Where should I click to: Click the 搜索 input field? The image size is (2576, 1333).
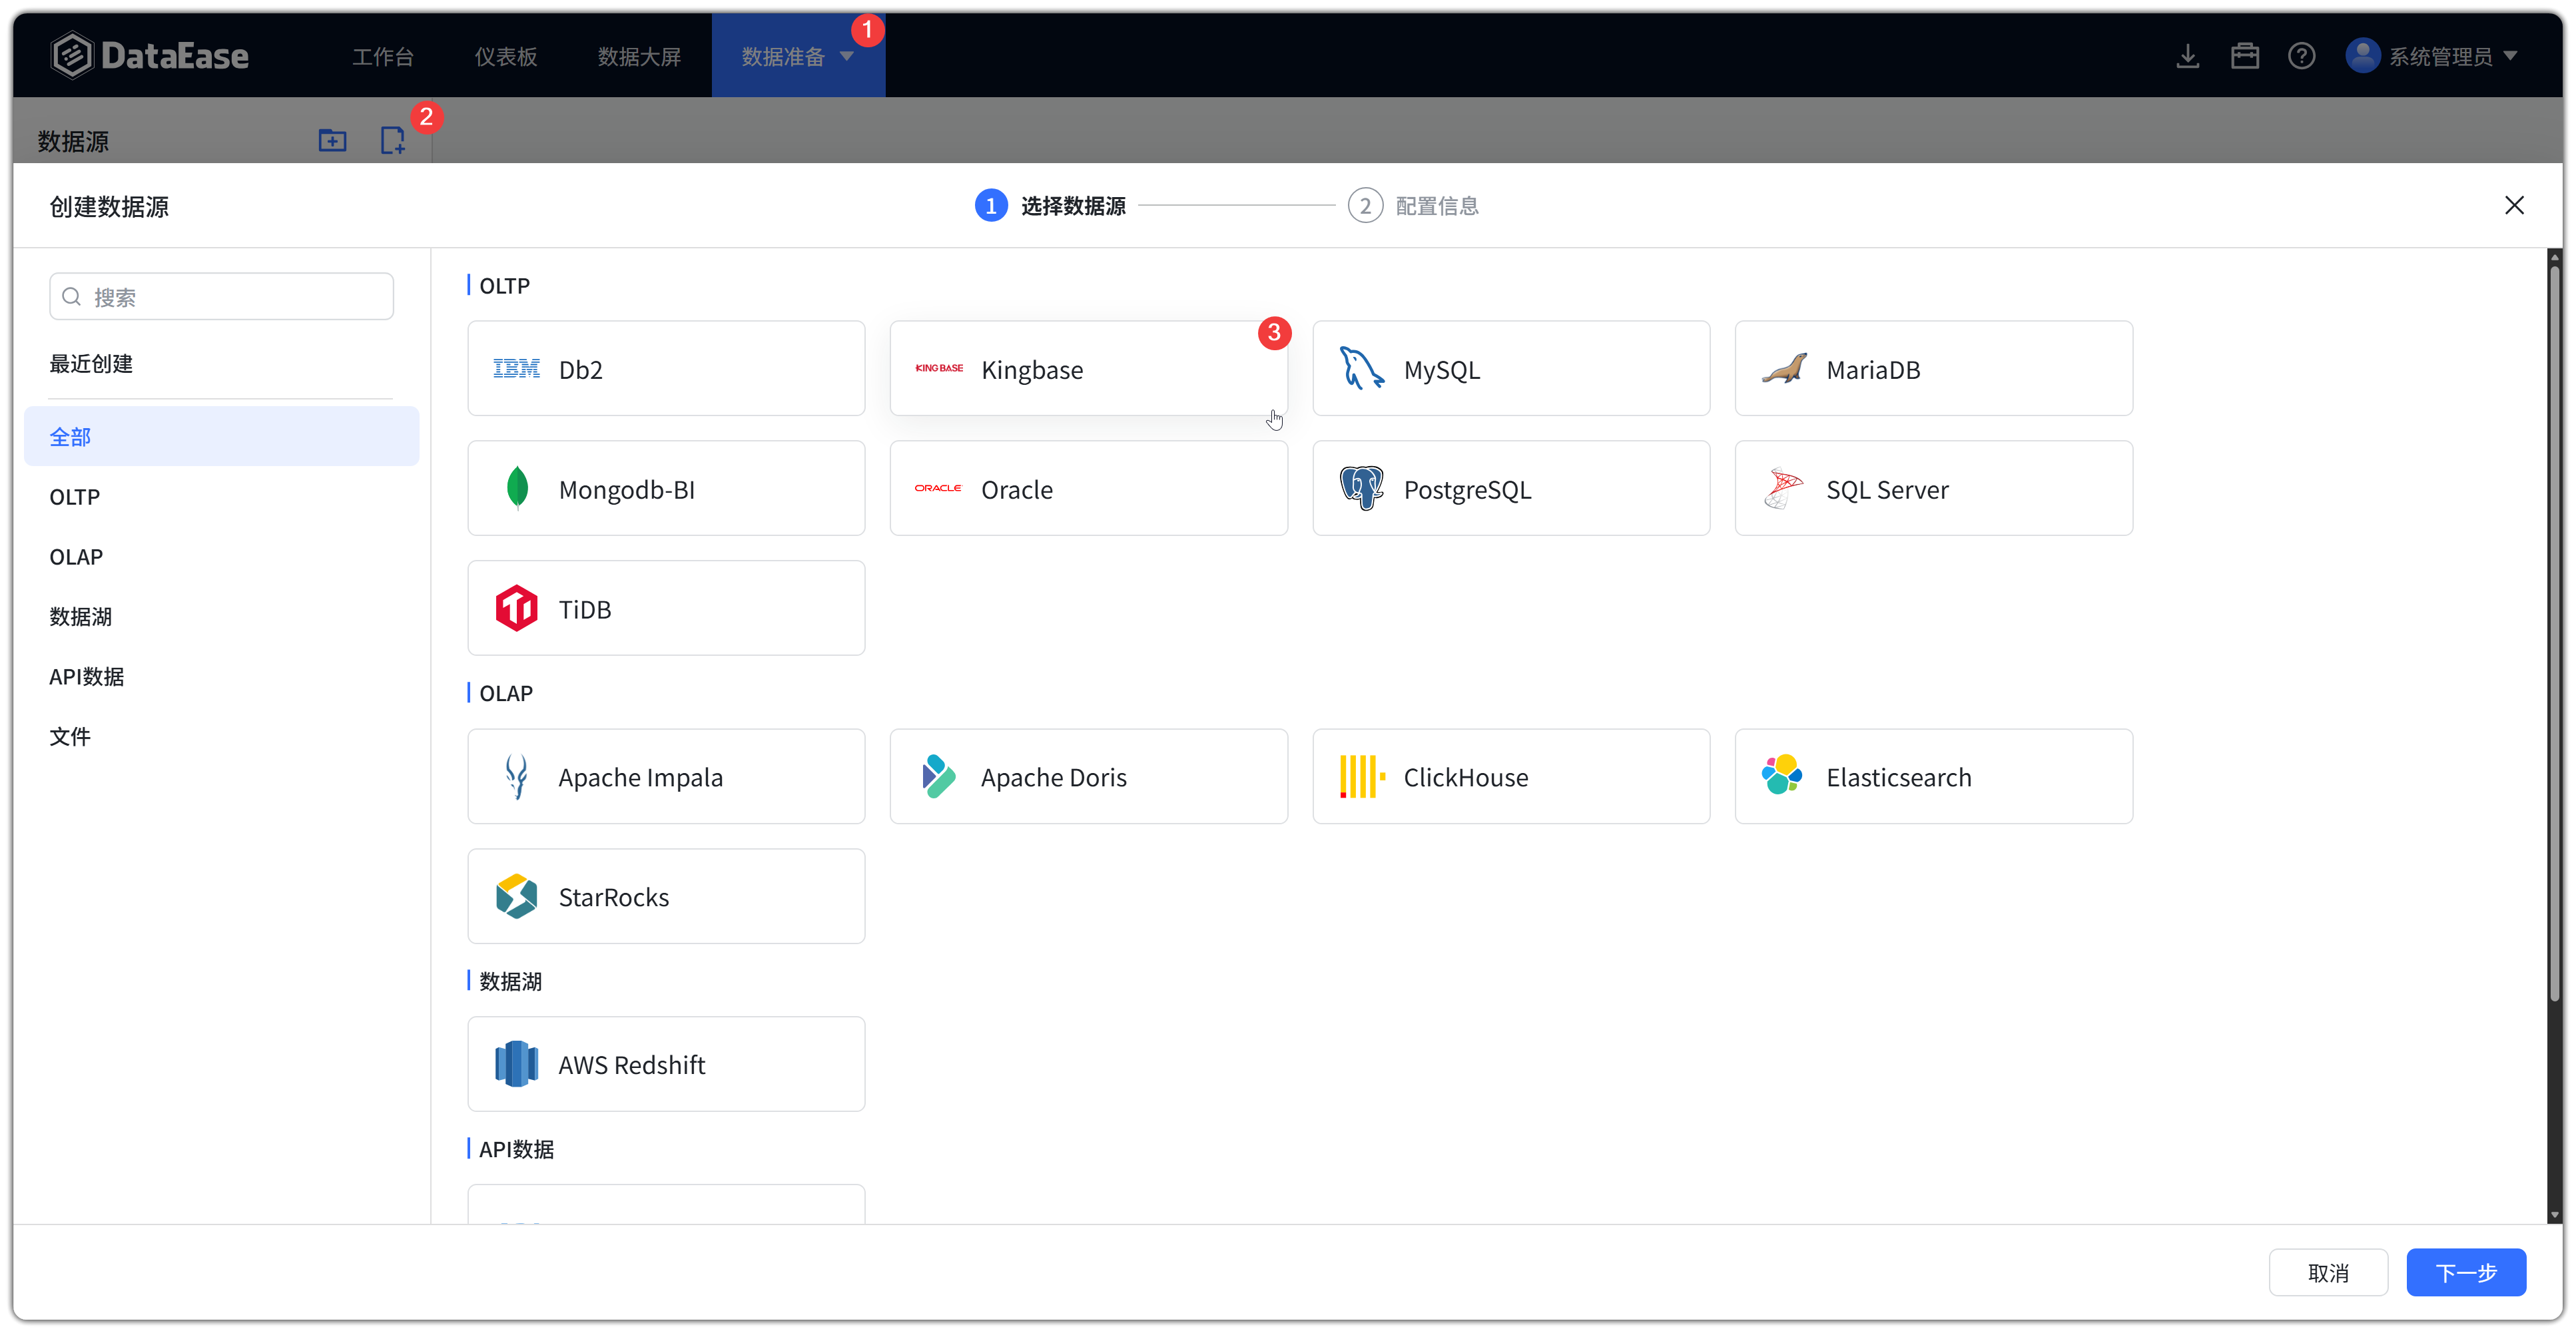[221, 296]
